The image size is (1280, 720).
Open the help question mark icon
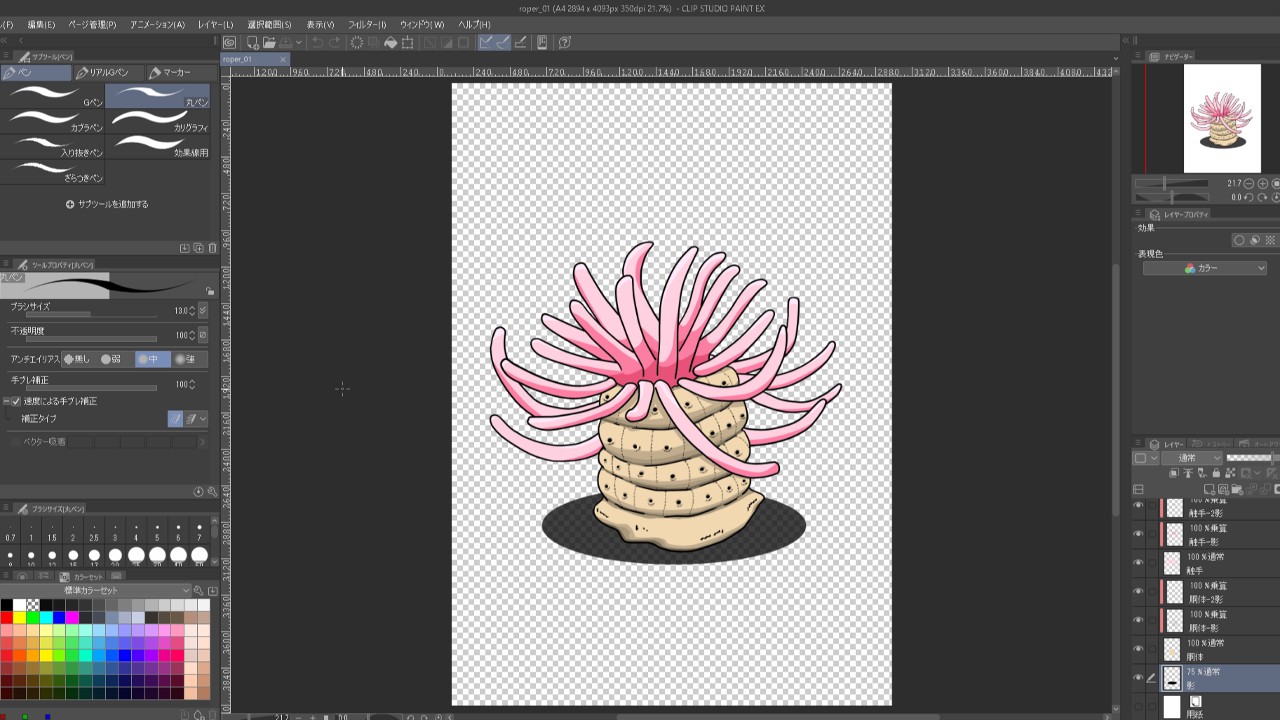[565, 43]
